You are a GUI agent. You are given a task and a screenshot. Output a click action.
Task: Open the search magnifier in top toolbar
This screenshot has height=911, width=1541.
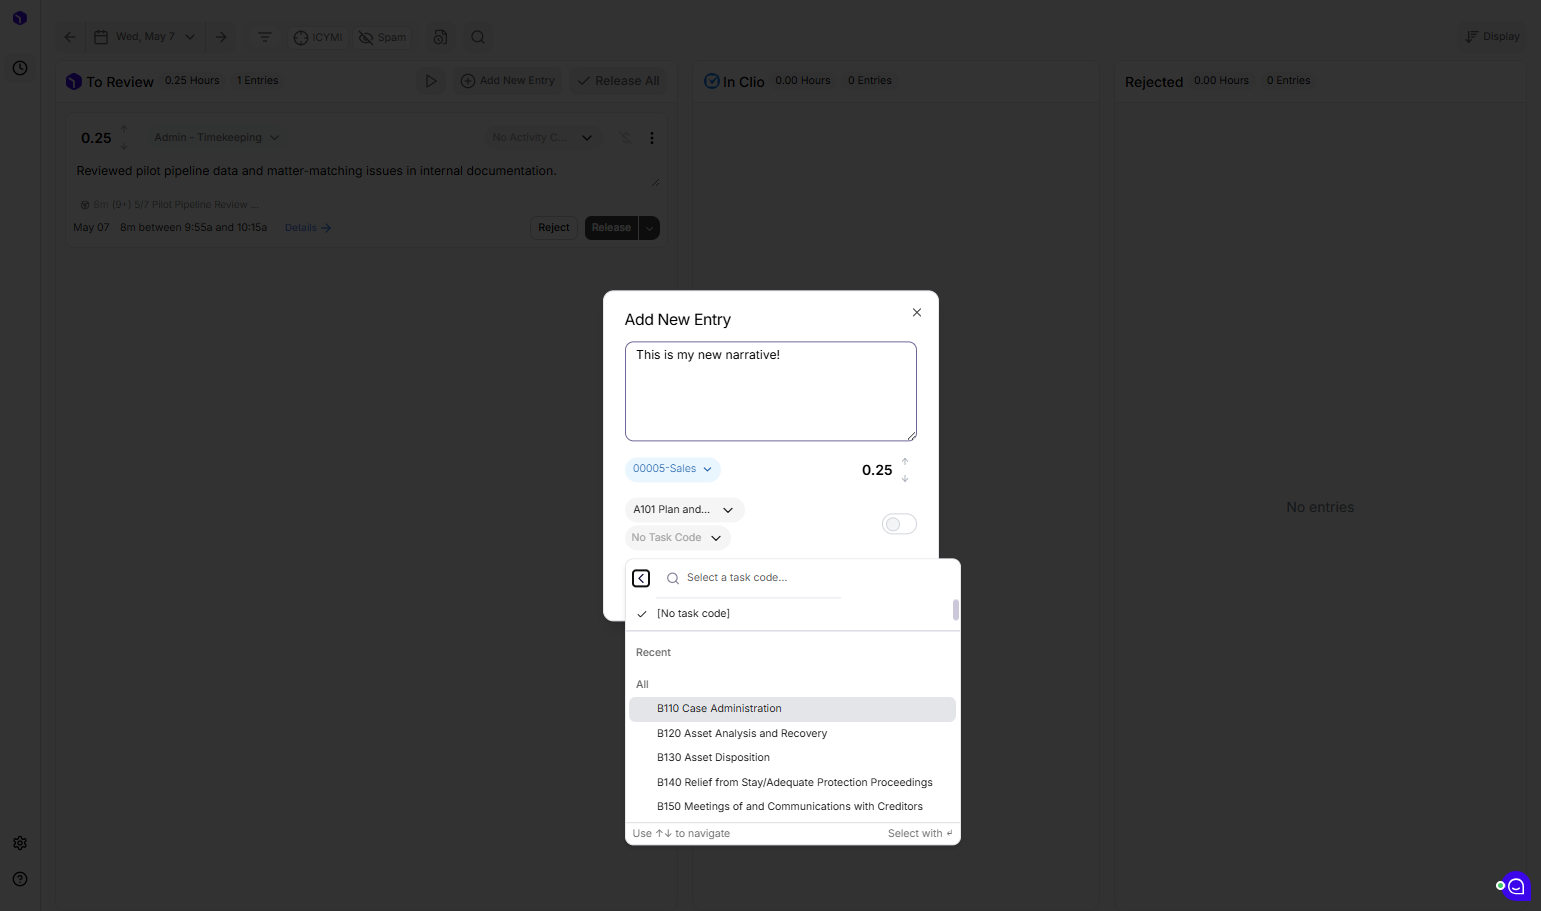478,37
